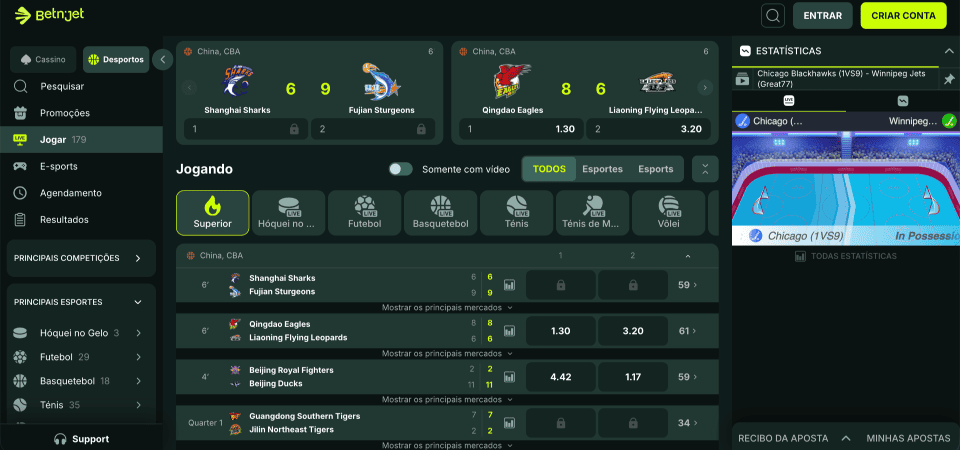The width and height of the screenshot is (960, 450).
Task: Expand main markets under Shanghai Sharks match
Action: [x=448, y=307]
